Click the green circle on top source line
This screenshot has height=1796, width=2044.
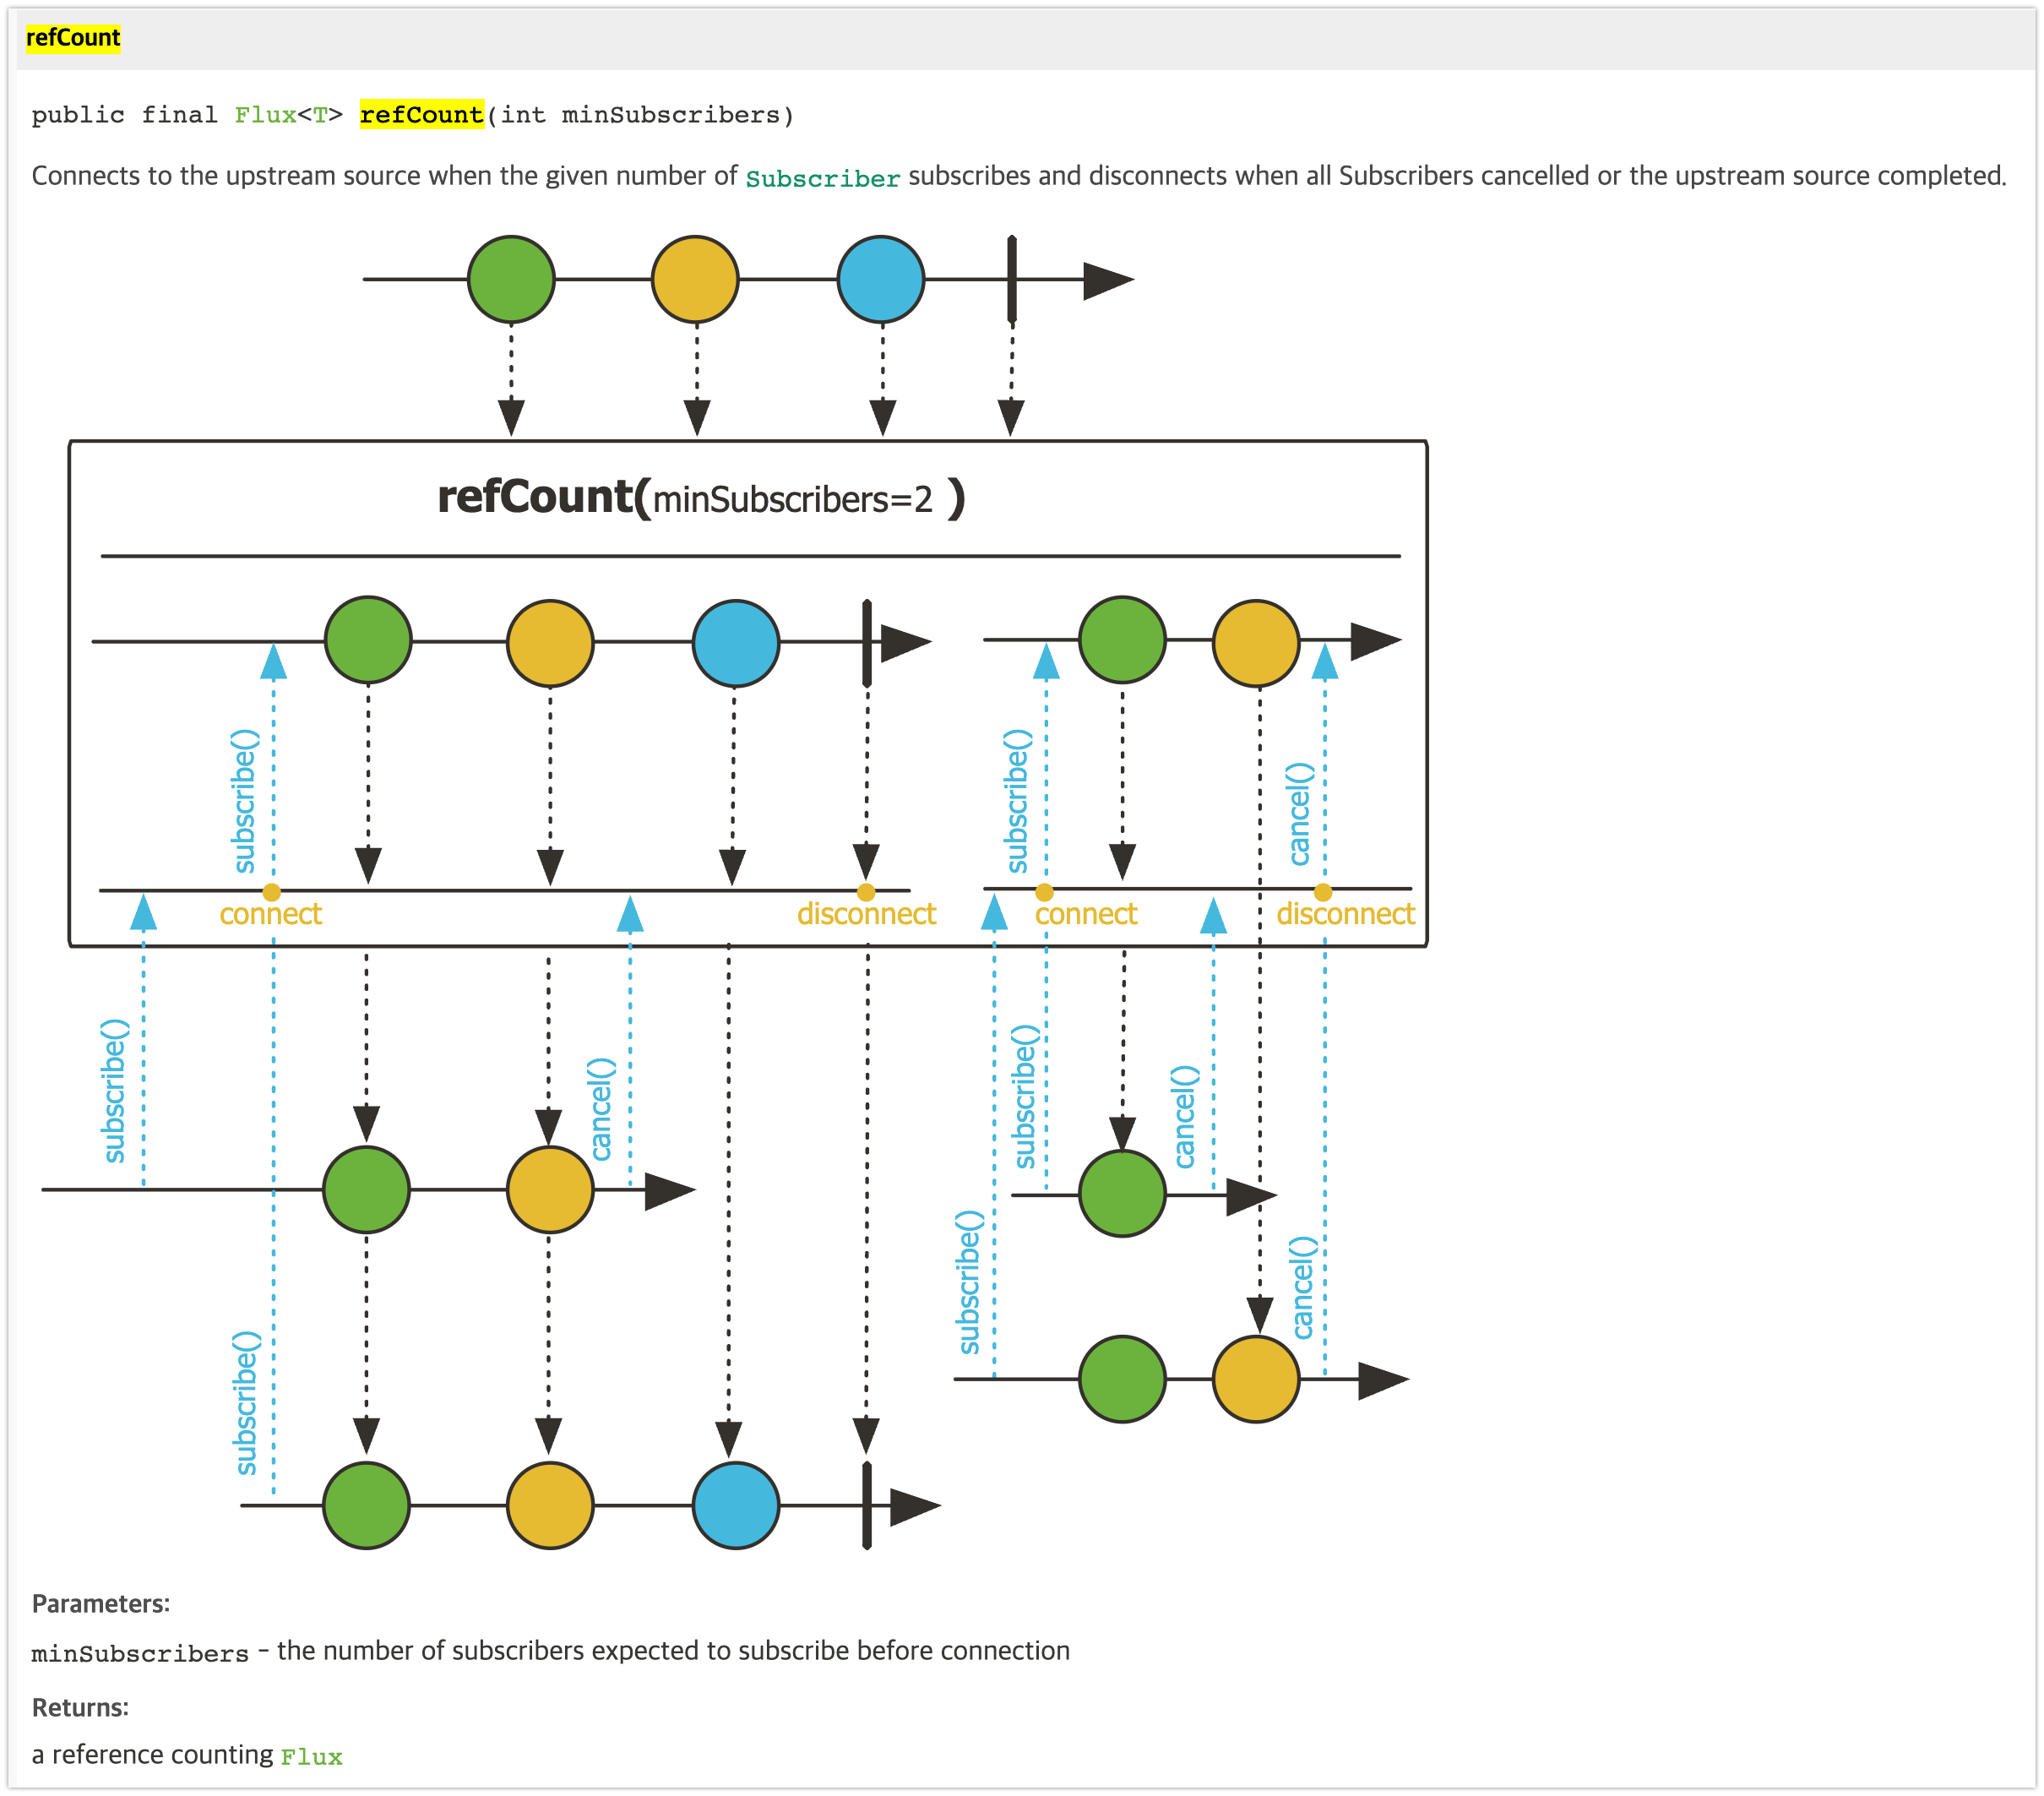(511, 279)
